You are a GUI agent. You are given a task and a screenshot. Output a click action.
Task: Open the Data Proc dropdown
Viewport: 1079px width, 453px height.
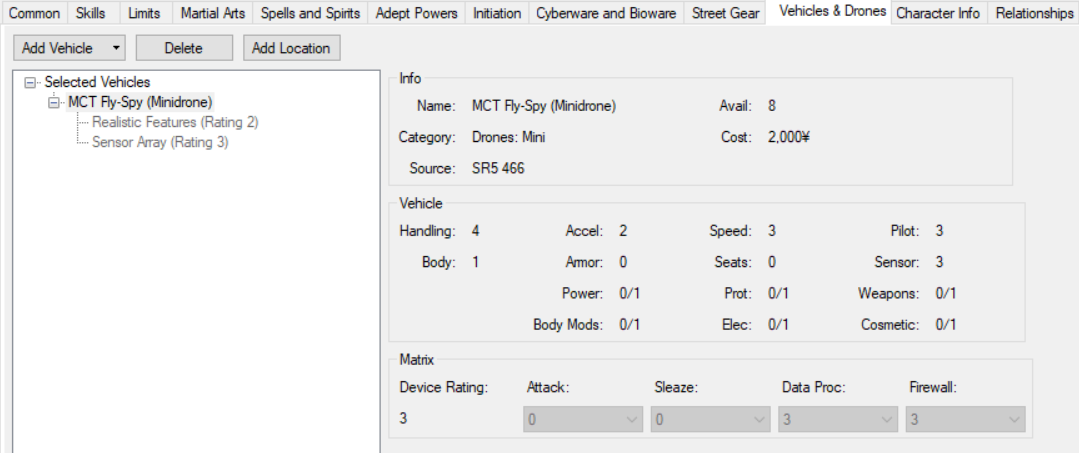coord(838,419)
